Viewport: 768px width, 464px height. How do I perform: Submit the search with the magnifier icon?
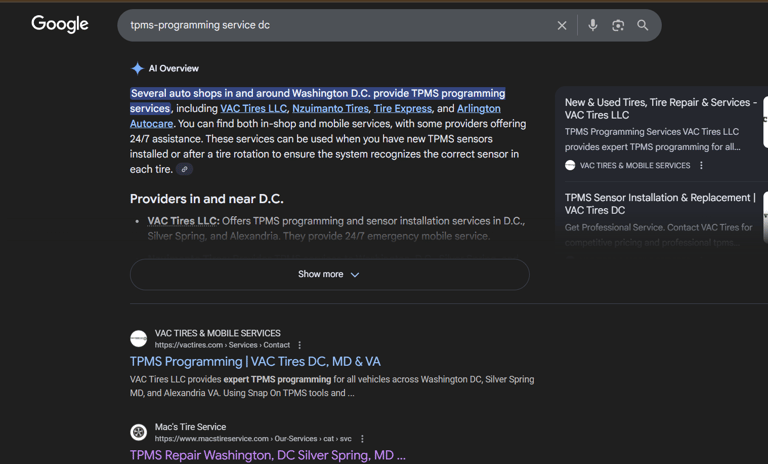pyautogui.click(x=643, y=25)
